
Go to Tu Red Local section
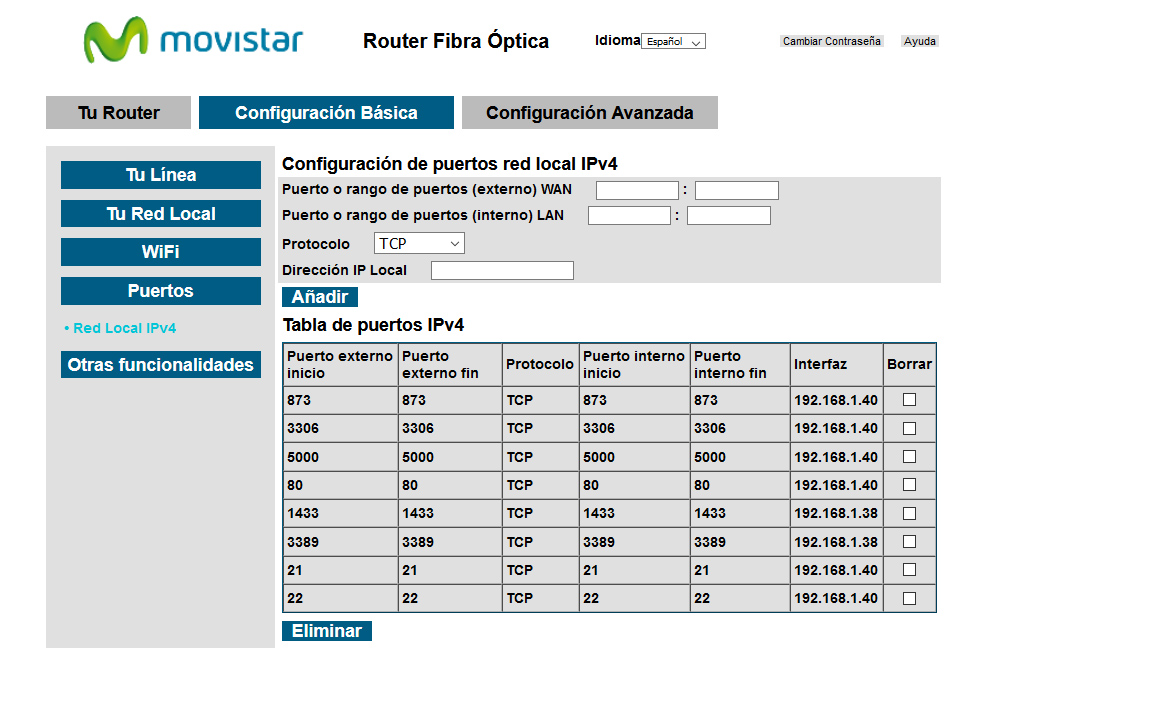click(x=161, y=214)
